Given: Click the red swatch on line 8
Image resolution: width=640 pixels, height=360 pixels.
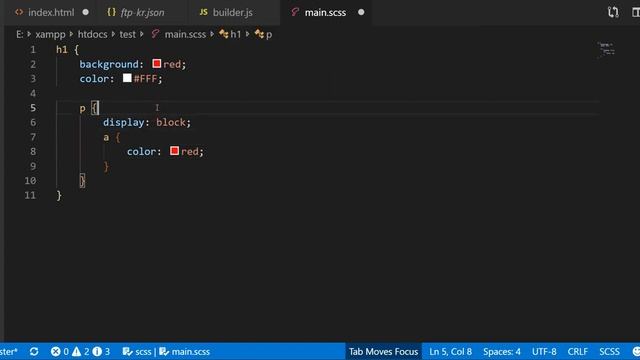Looking at the screenshot, I should pyautogui.click(x=174, y=151).
